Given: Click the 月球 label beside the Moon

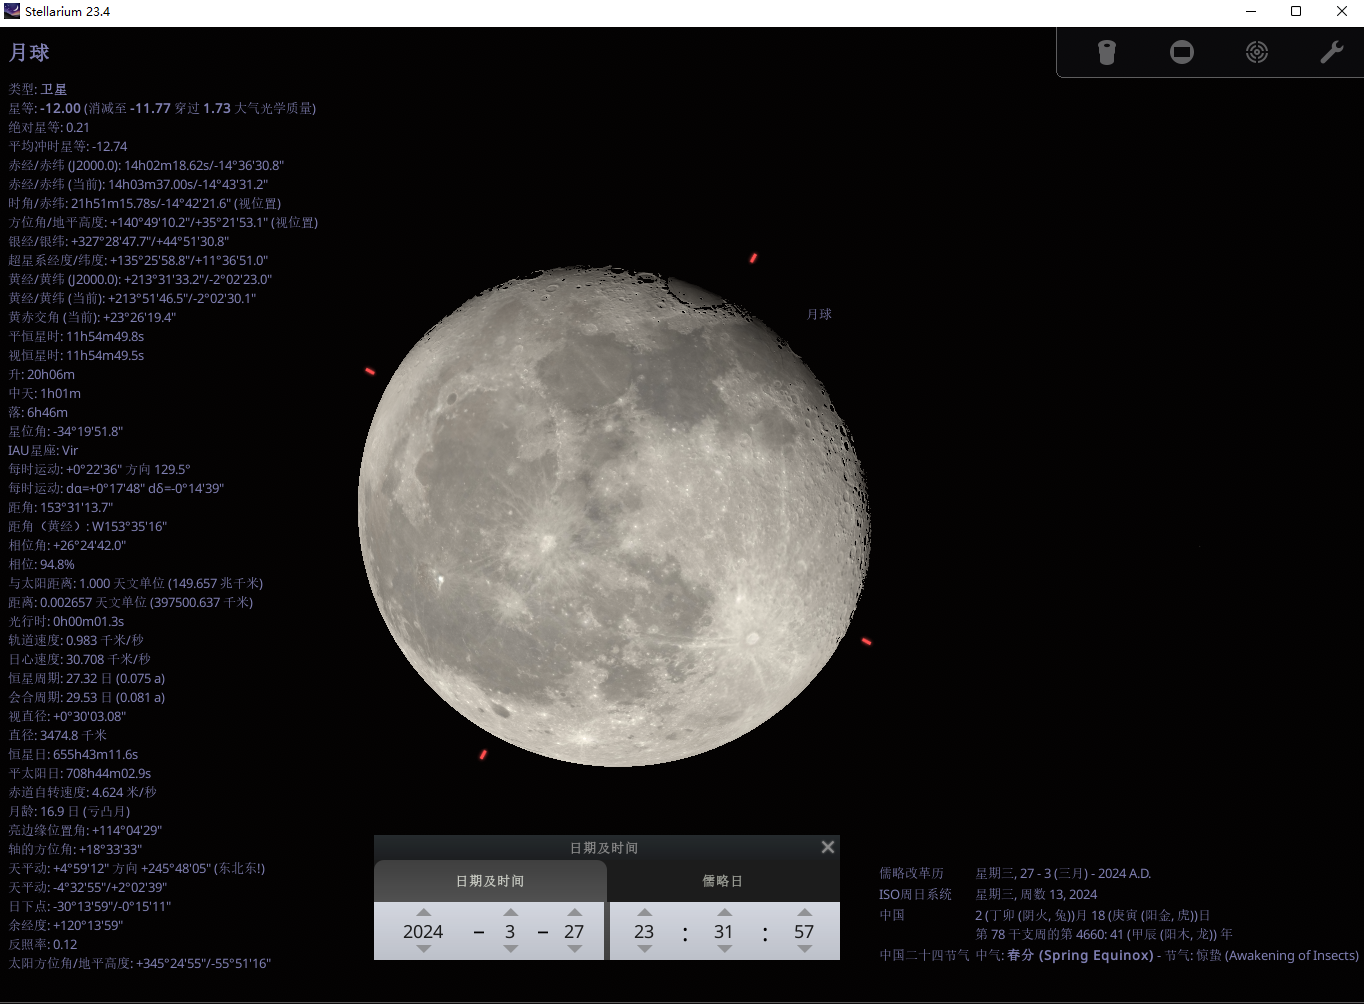Looking at the screenshot, I should point(819,313).
